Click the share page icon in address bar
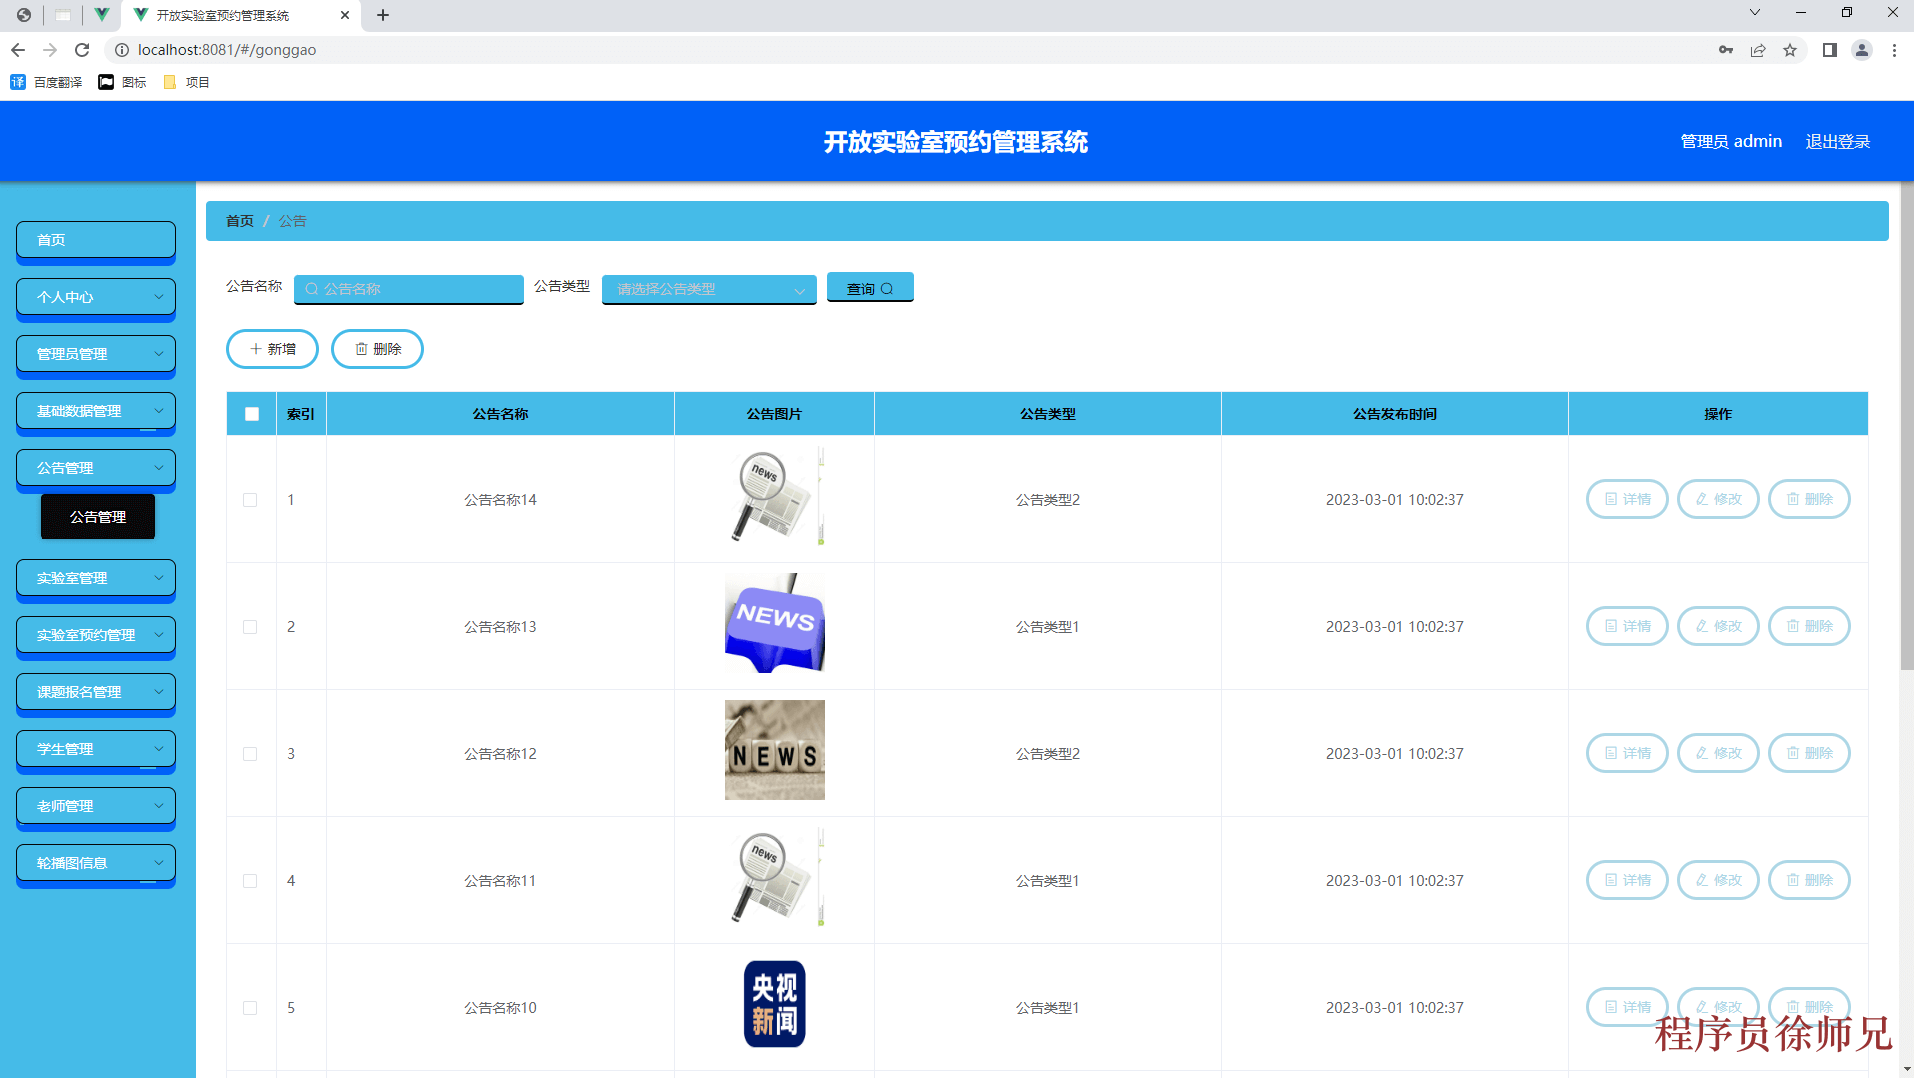The width and height of the screenshot is (1914, 1078). (1758, 50)
